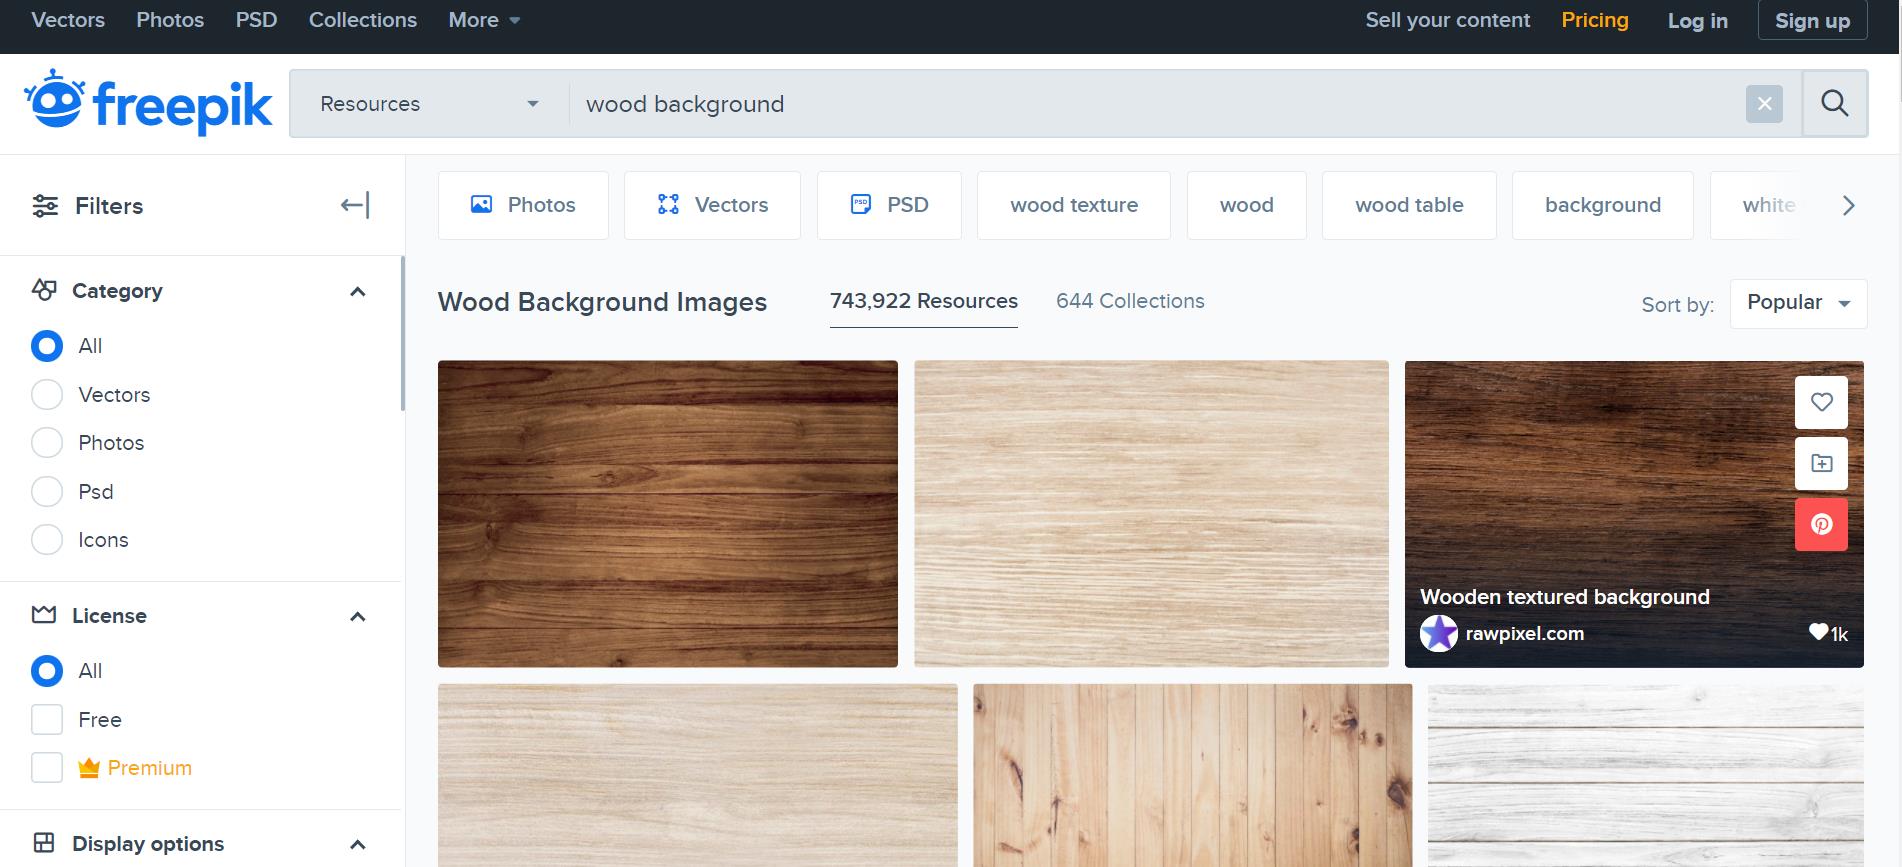Viewport: 1902px width, 867px height.
Task: Click the rawpixel.com author avatar
Action: coord(1439,634)
